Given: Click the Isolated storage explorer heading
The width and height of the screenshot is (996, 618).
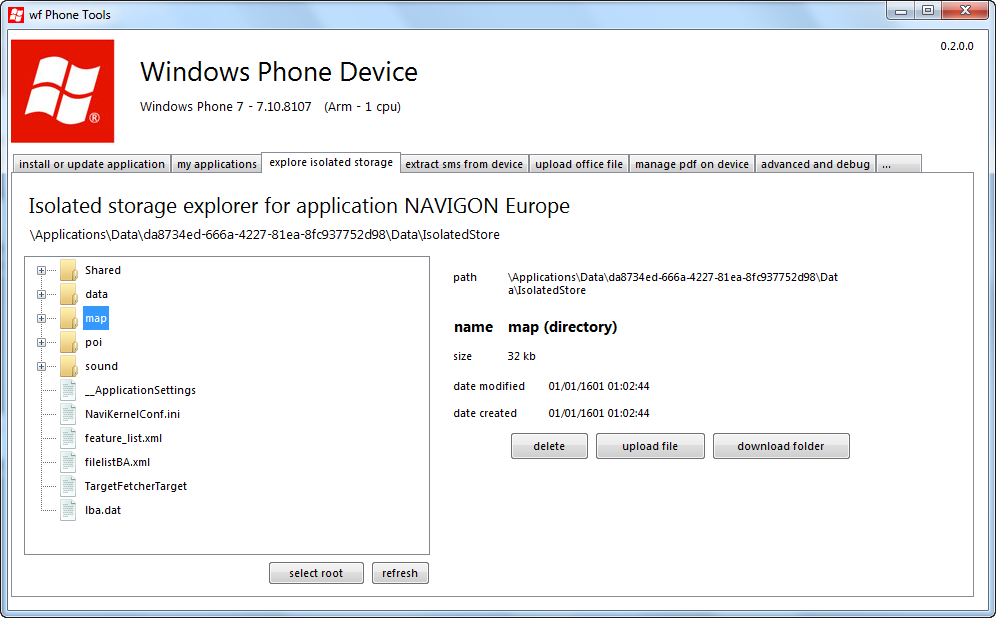Looking at the screenshot, I should tap(299, 206).
